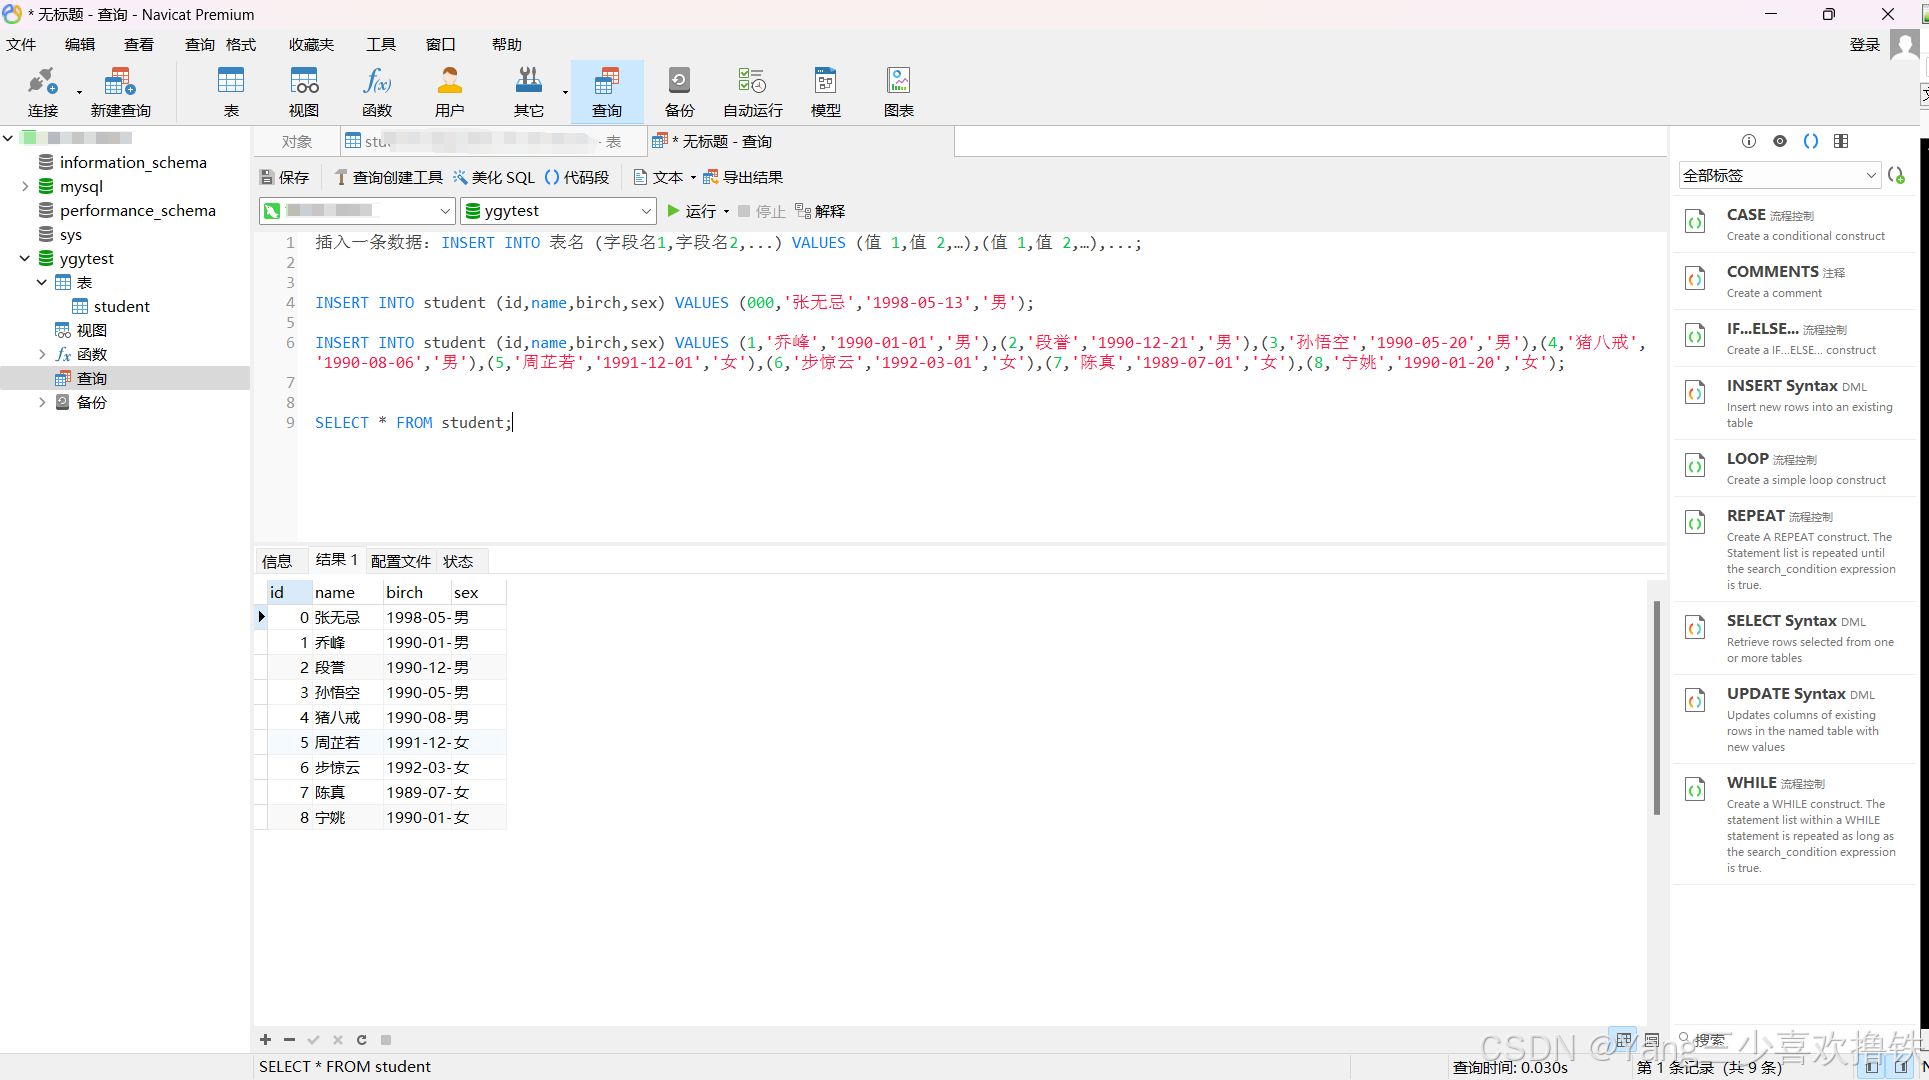Toggle the eye preview icon in right panel

coord(1780,141)
